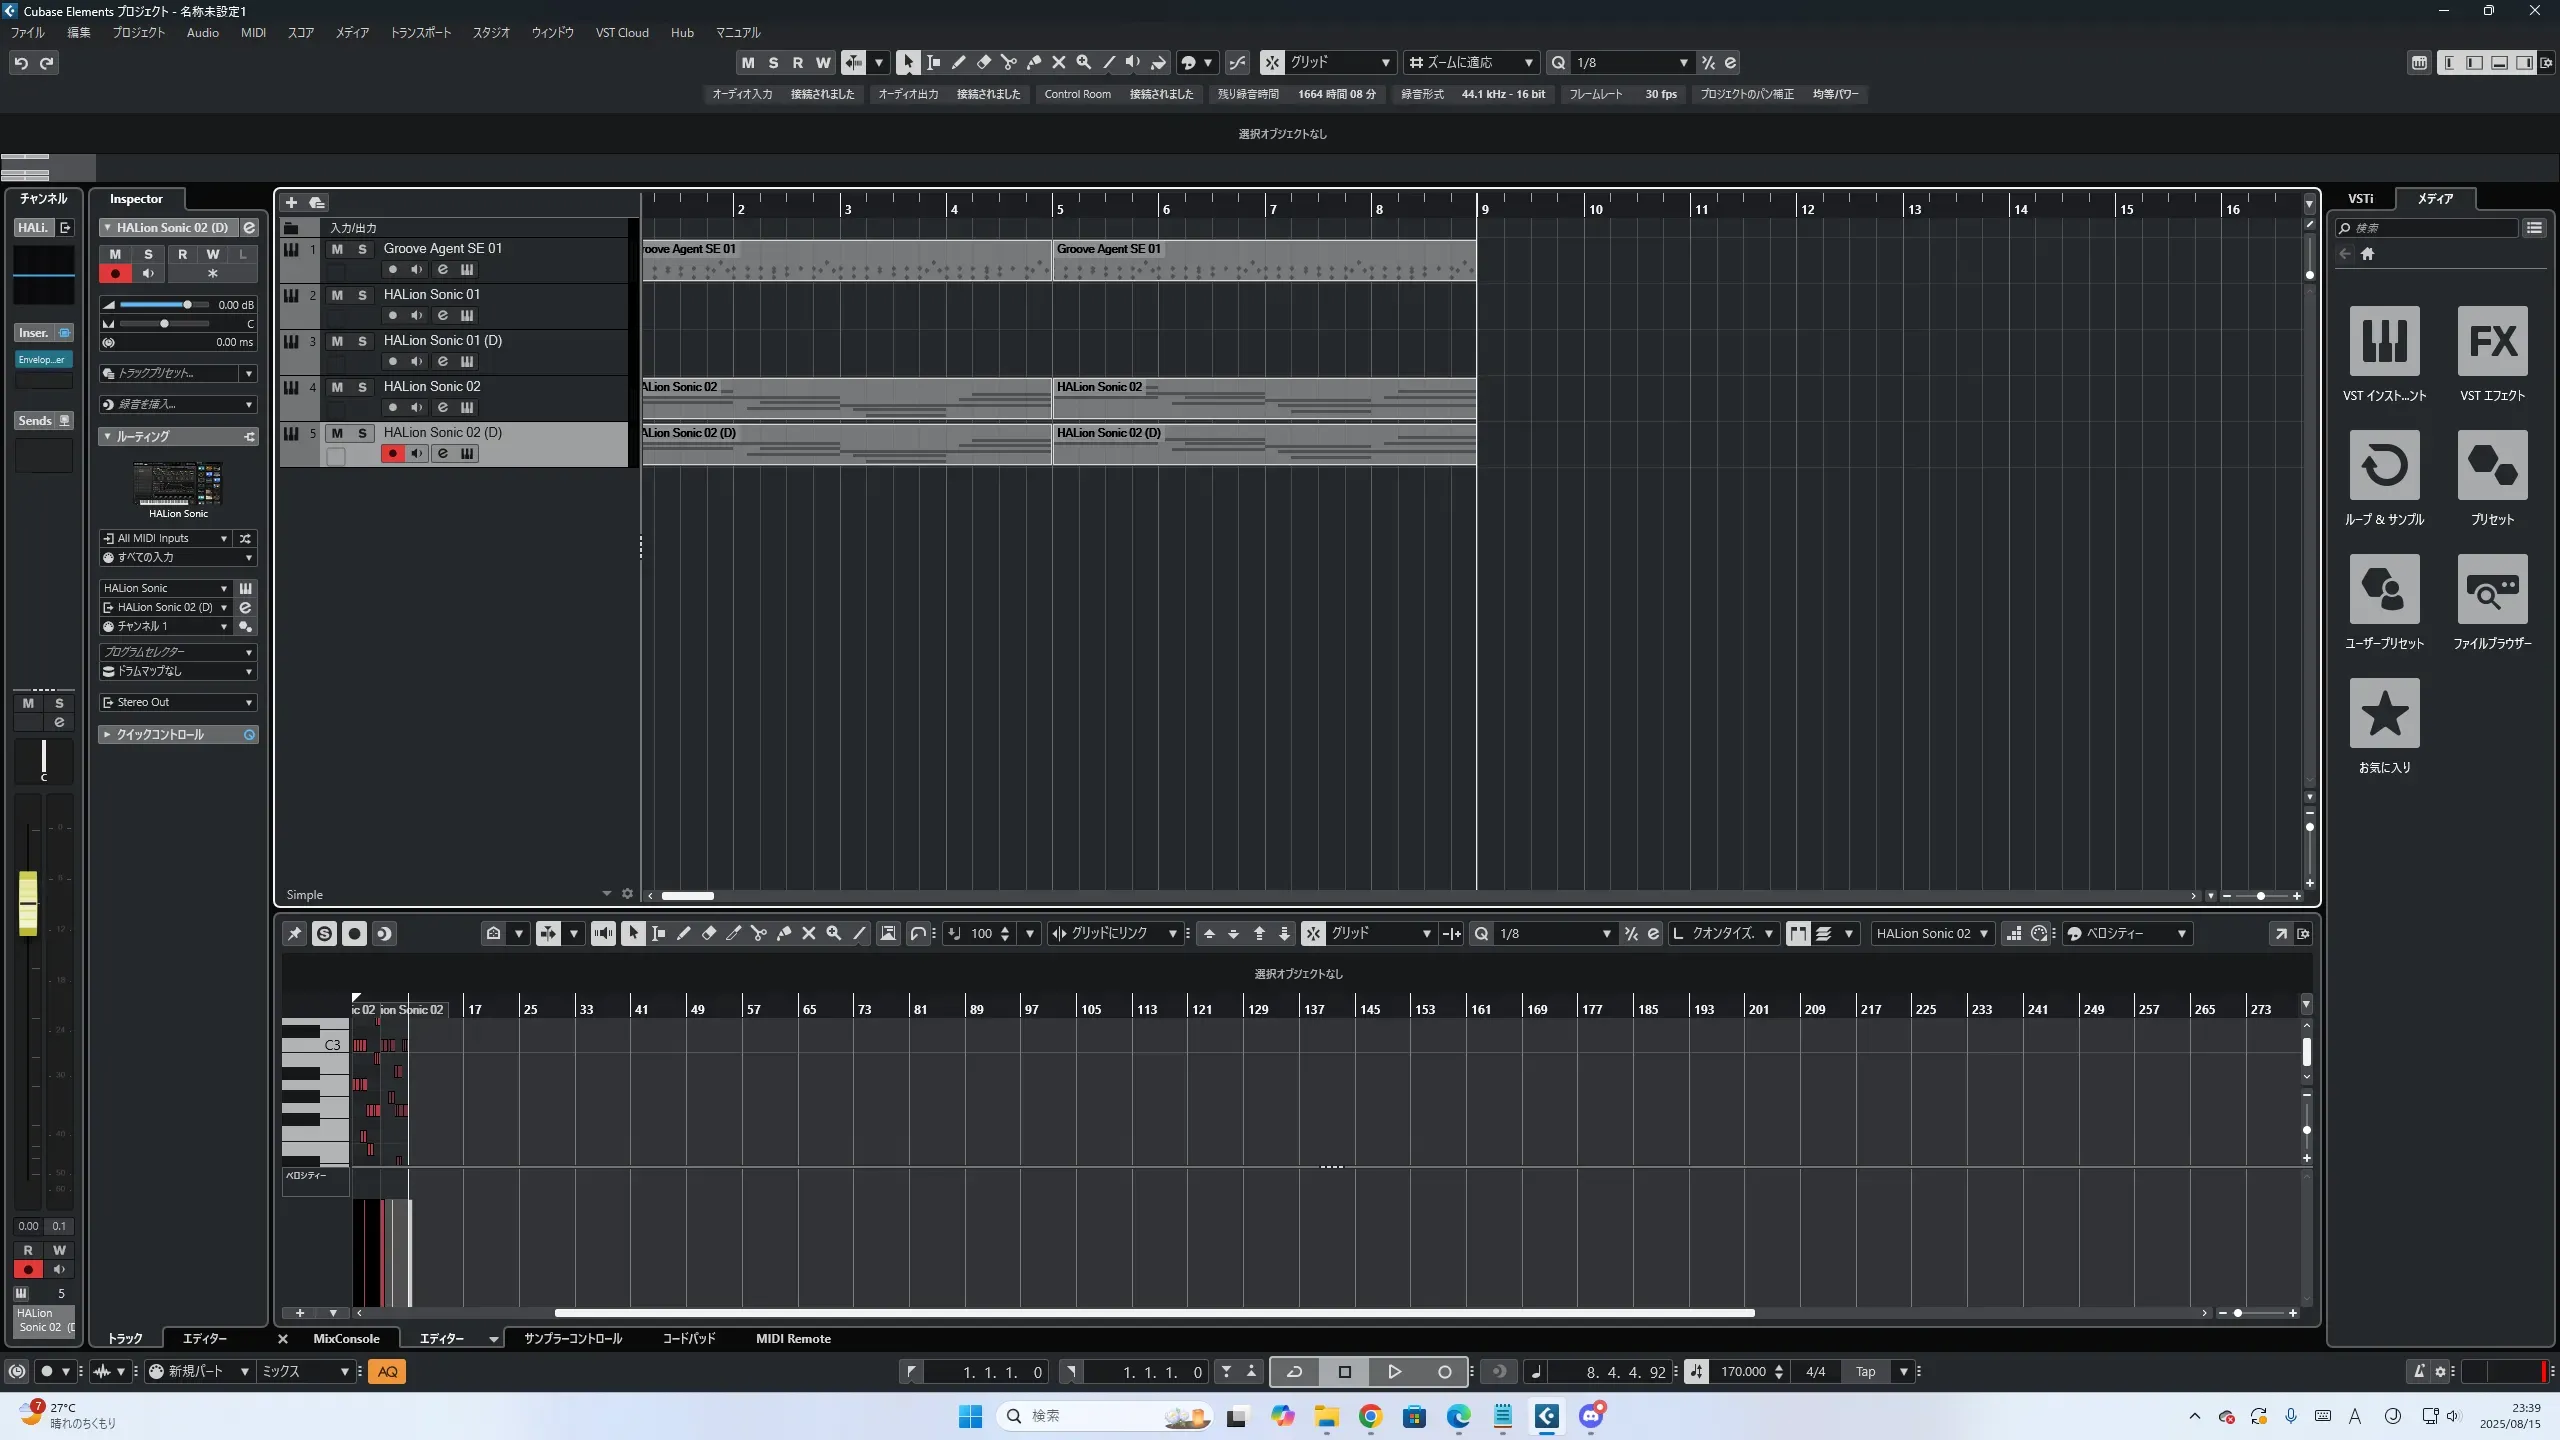Open the MIDI menu in the menu bar
The image size is (2560, 1440).
point(253,33)
